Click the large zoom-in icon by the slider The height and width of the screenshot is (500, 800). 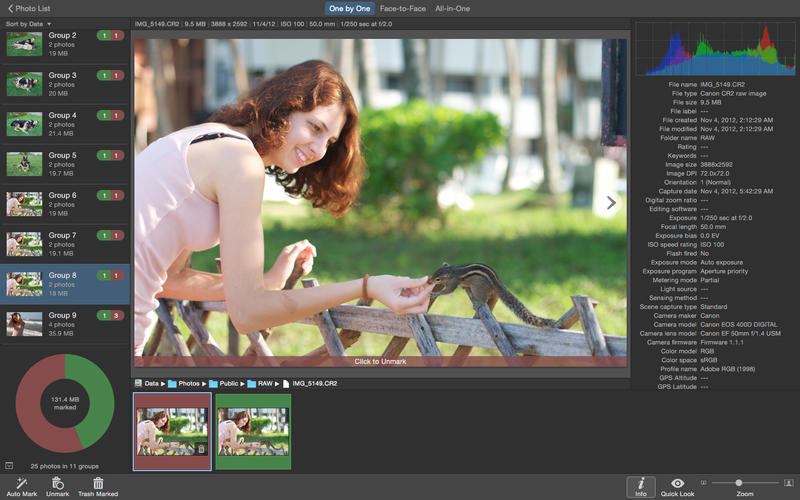[789, 483]
